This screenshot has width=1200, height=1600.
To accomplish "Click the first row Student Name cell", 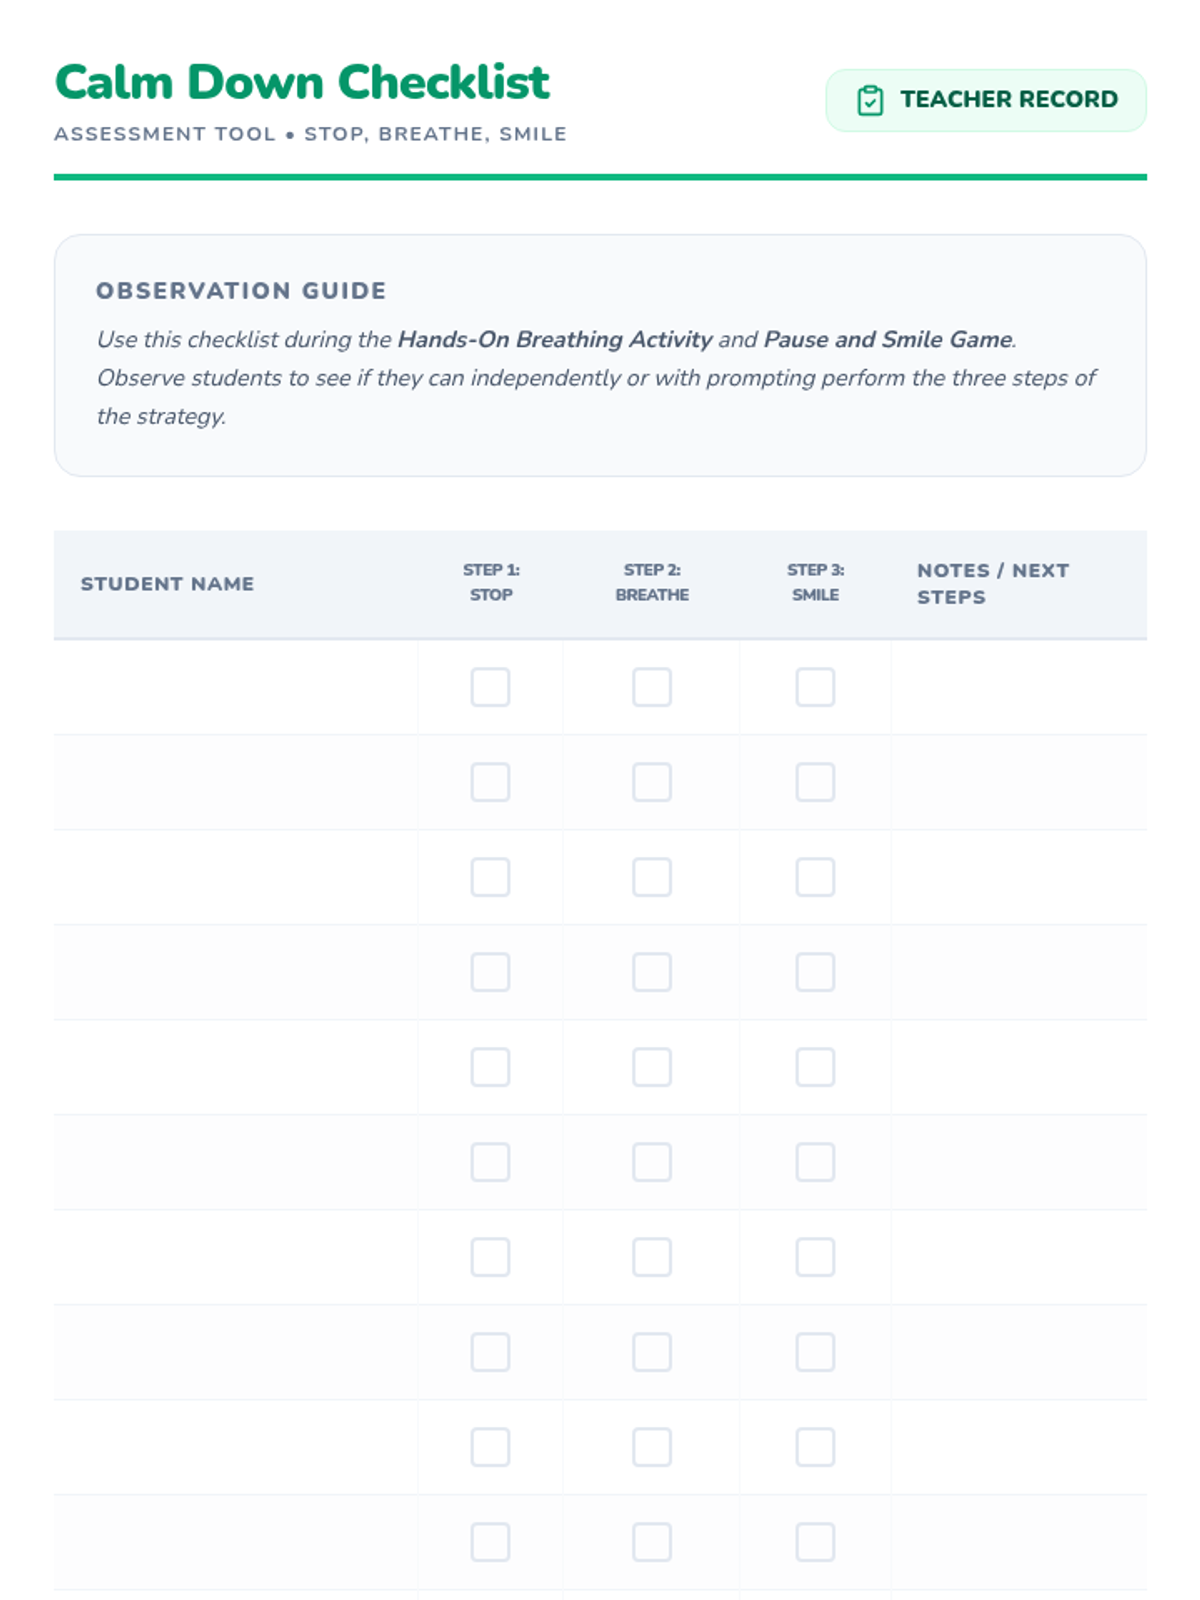I will coord(236,687).
